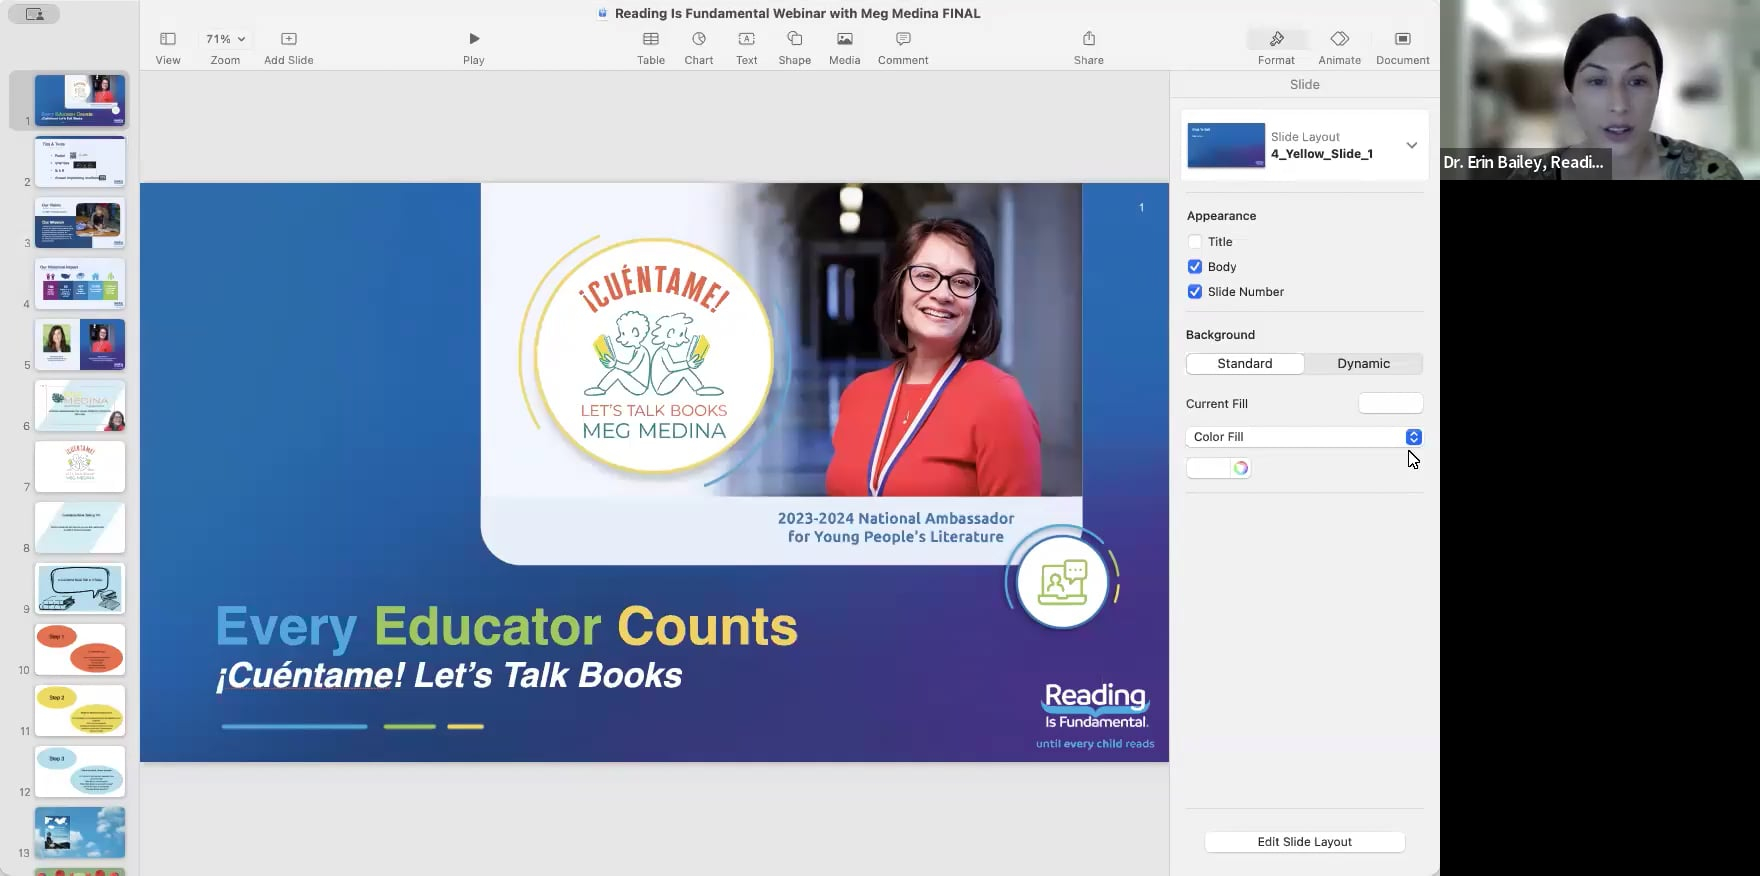
Task: Select slide 5 thumbnail
Action: pyautogui.click(x=80, y=345)
